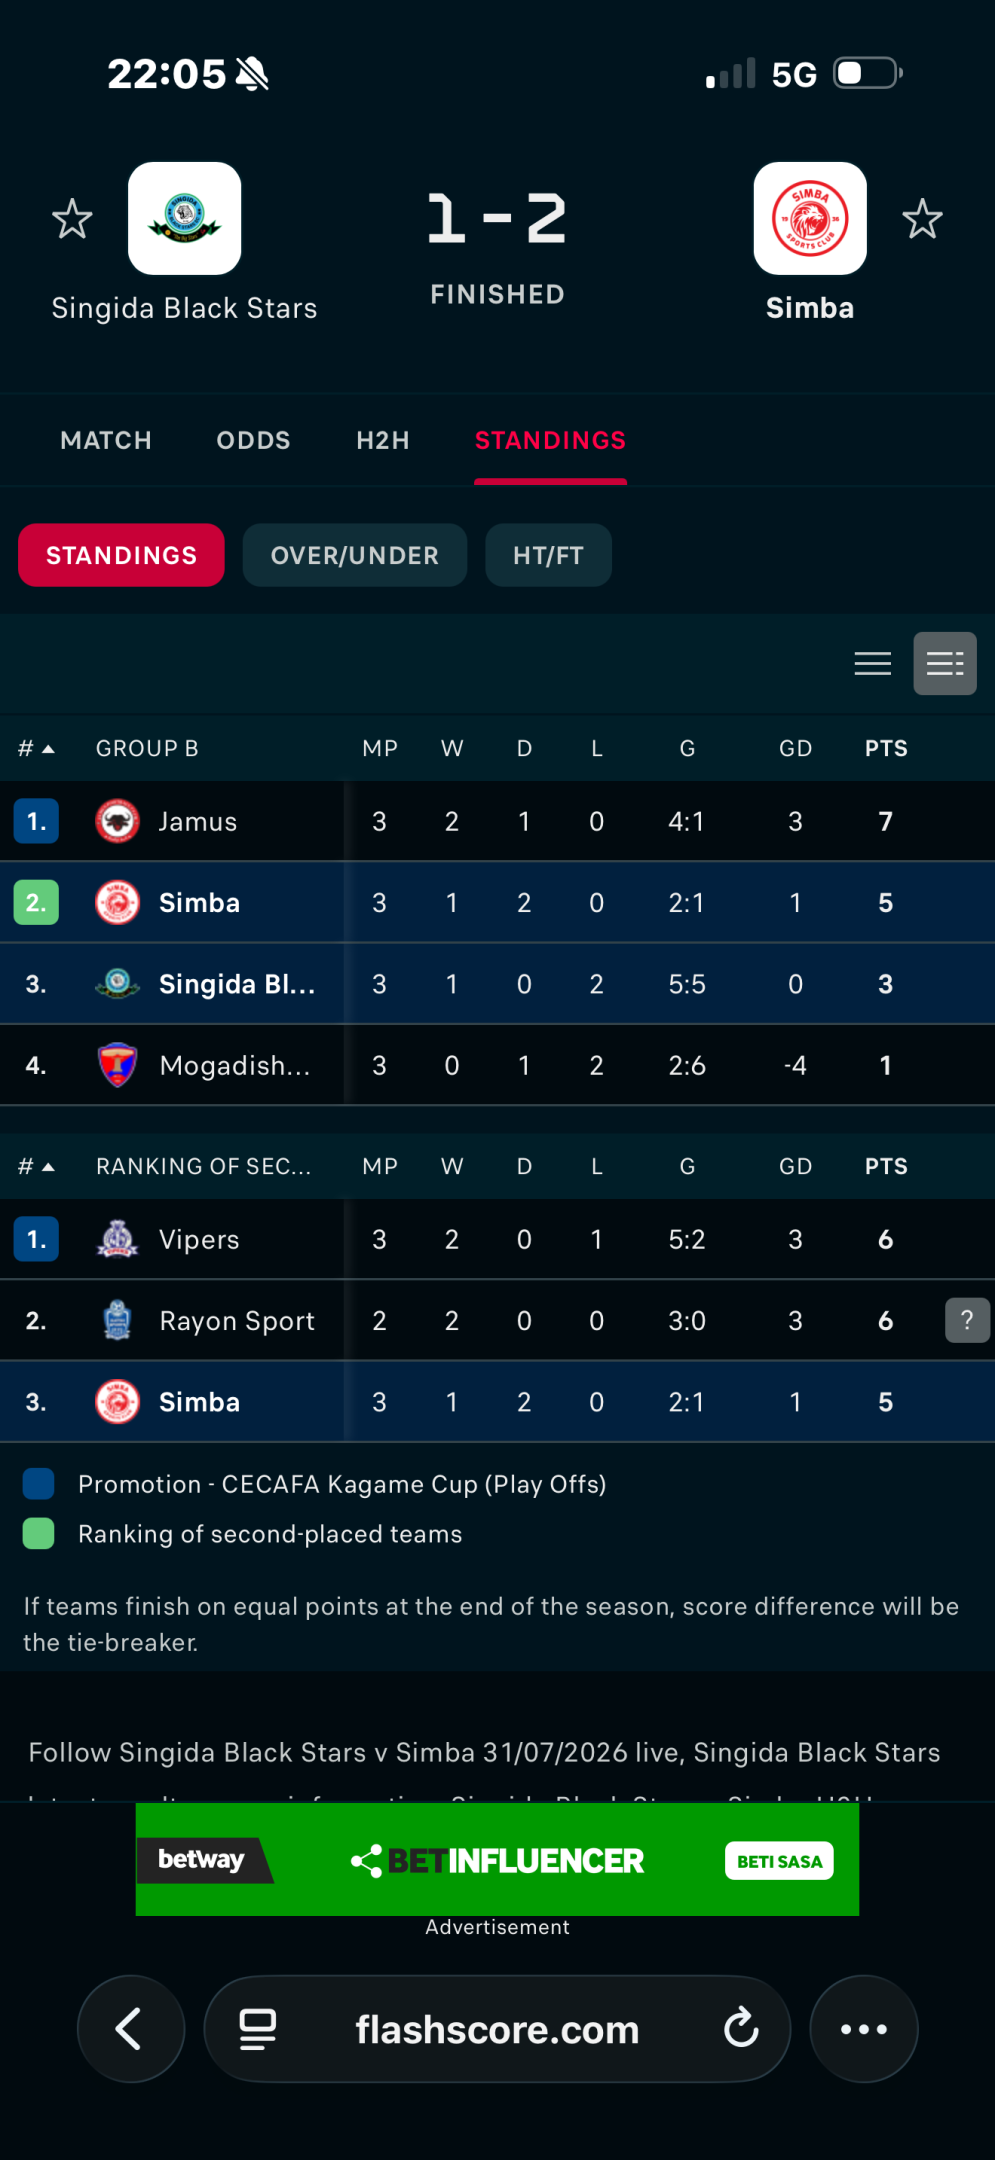Screen dimensions: 995x2160
Task: Open Vipers team row in ranking
Action: 497,1240
